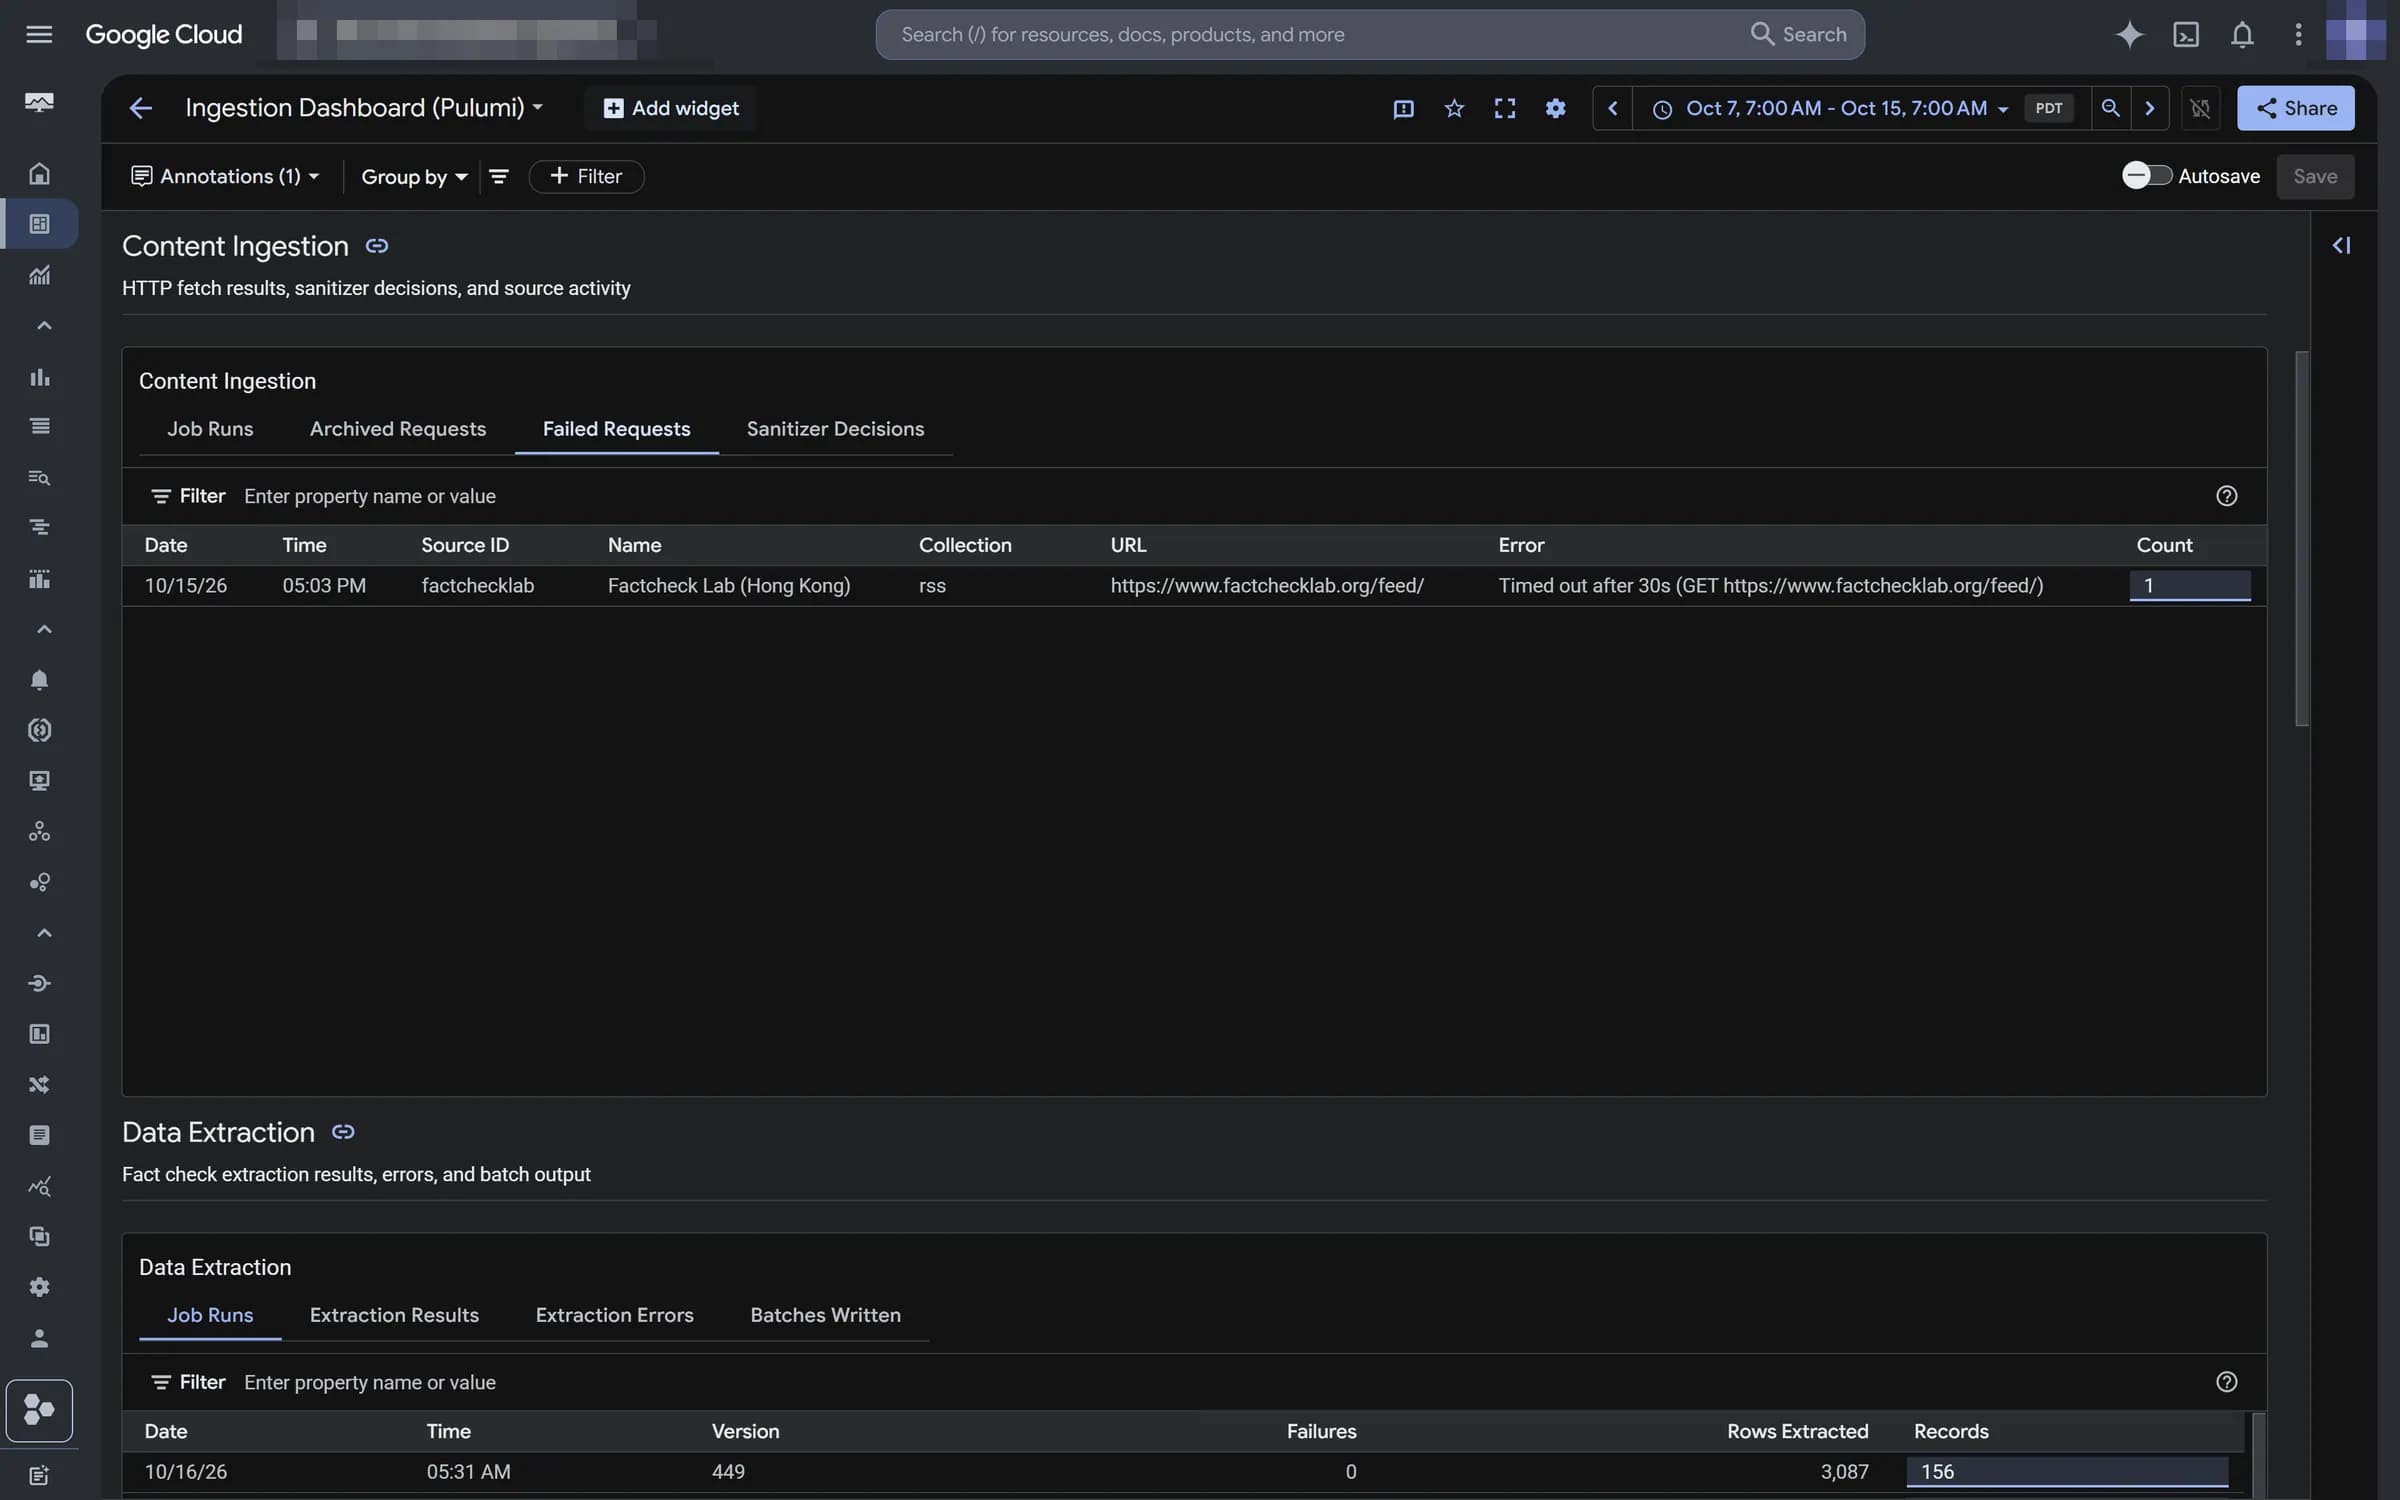Activate Cloud Shell terminal icon
This screenshot has height=1500, width=2400.
[2186, 34]
